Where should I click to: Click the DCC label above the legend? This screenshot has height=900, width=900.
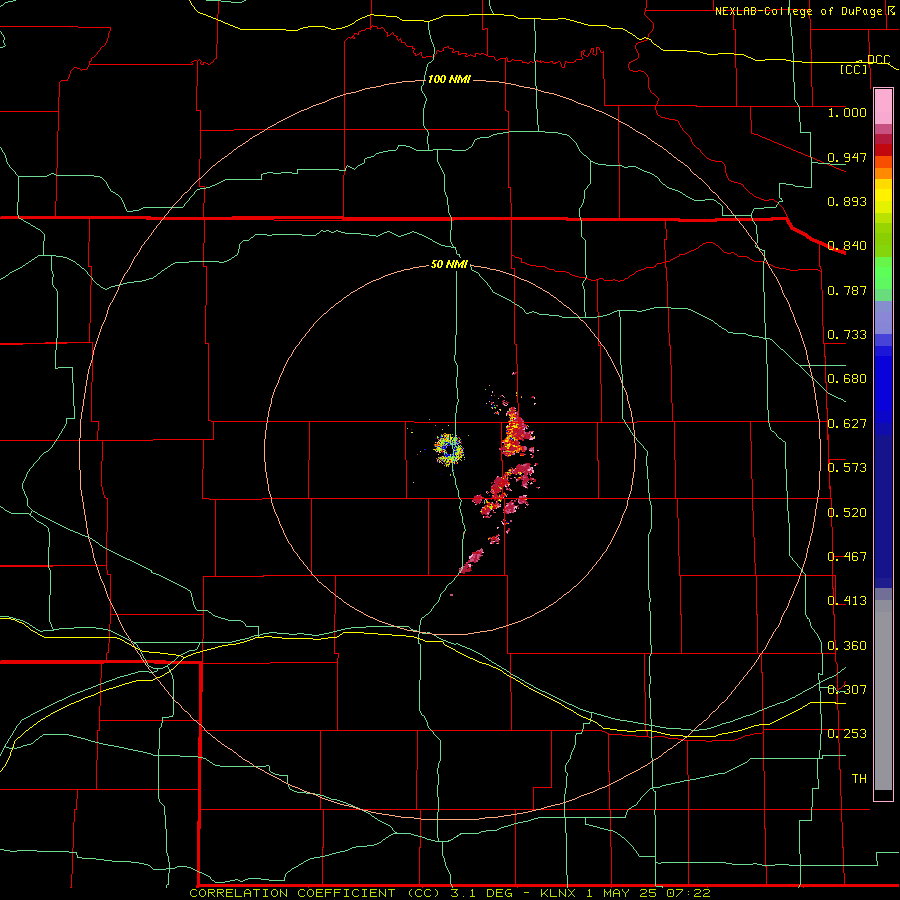coord(878,60)
